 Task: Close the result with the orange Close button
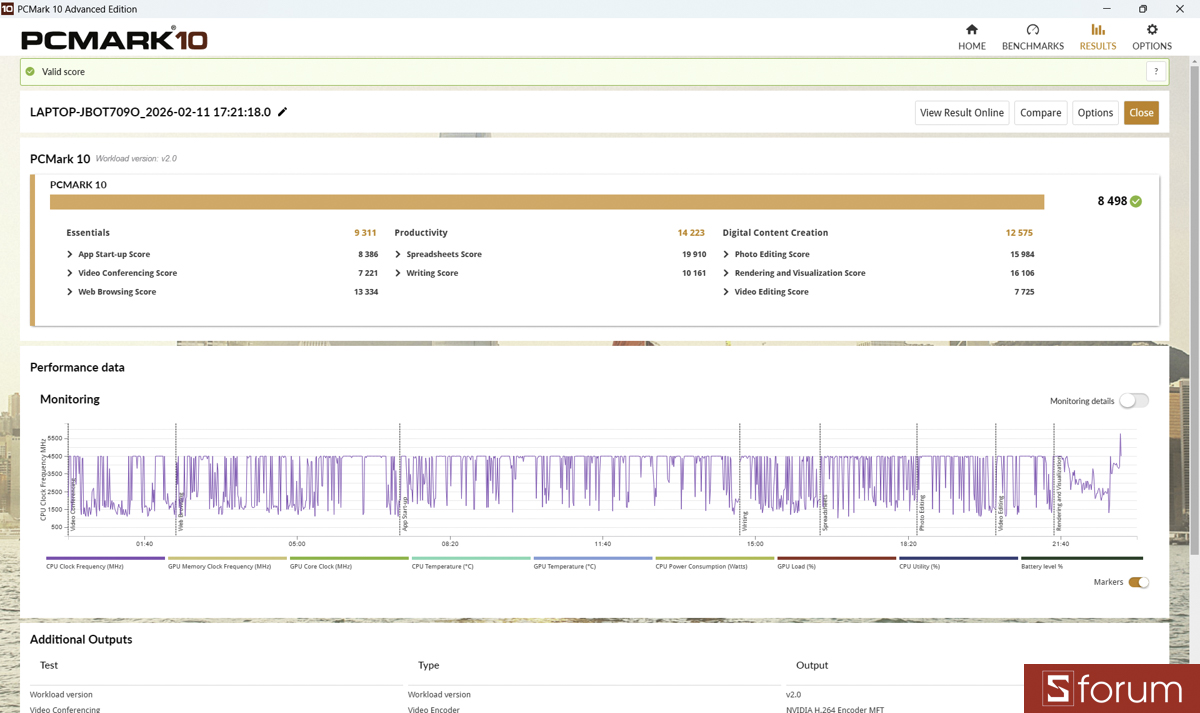[x=1141, y=113]
